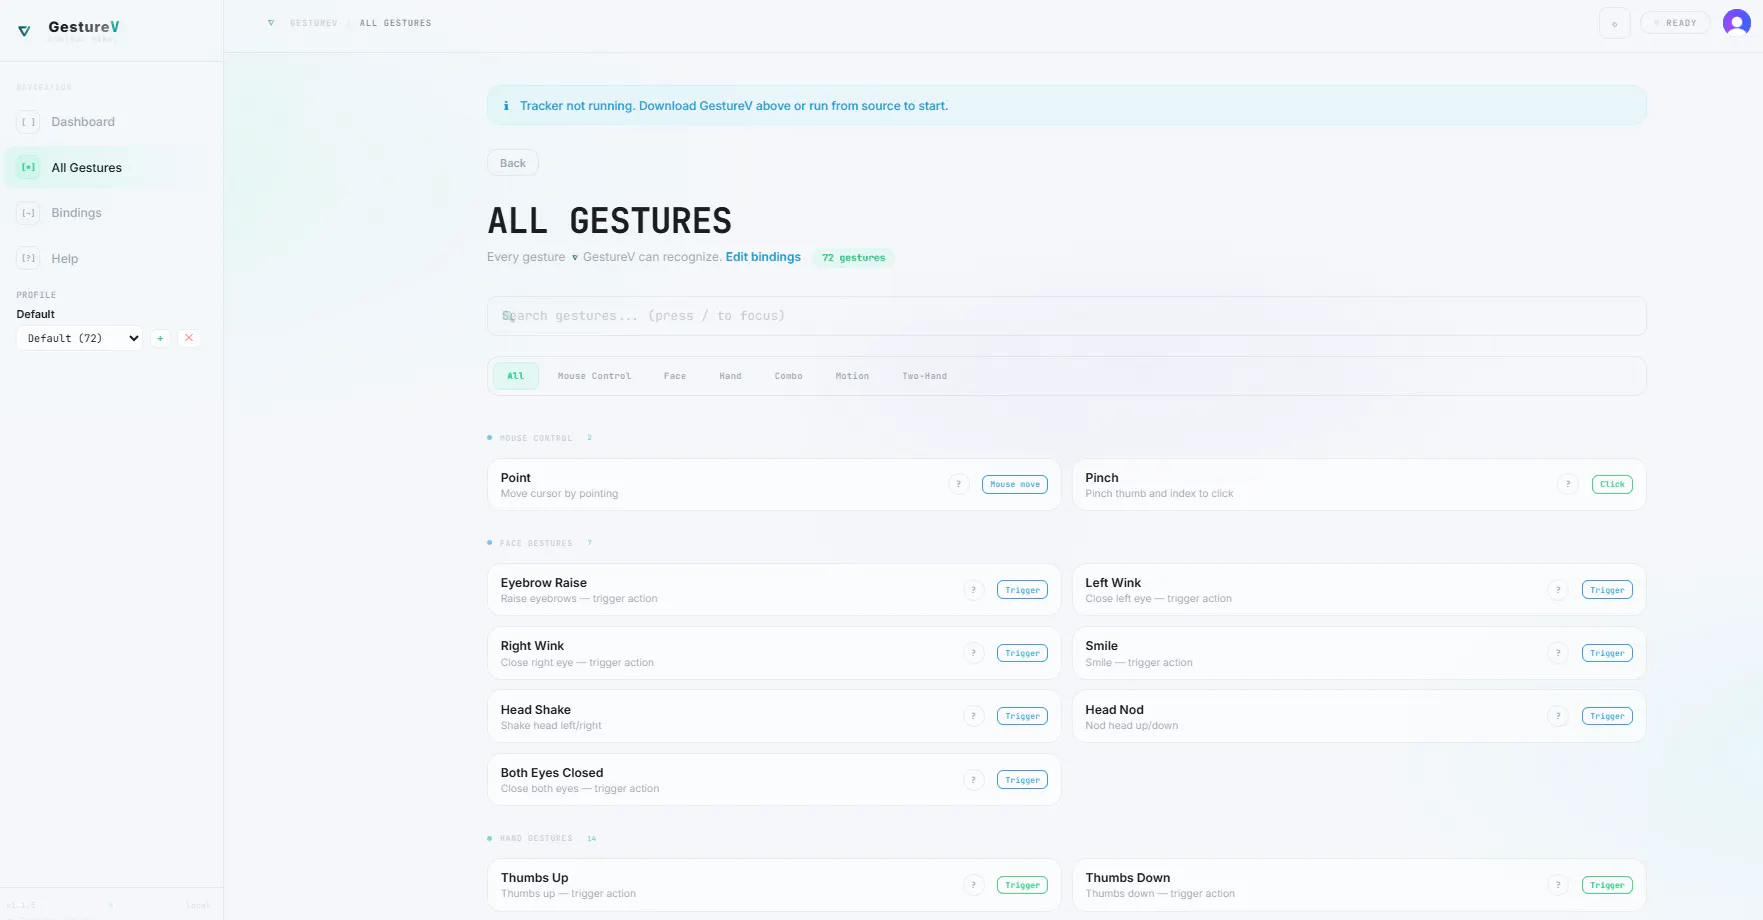This screenshot has width=1763, height=920.
Task: Click the All Gestures sidebar icon
Action: pyautogui.click(x=29, y=168)
